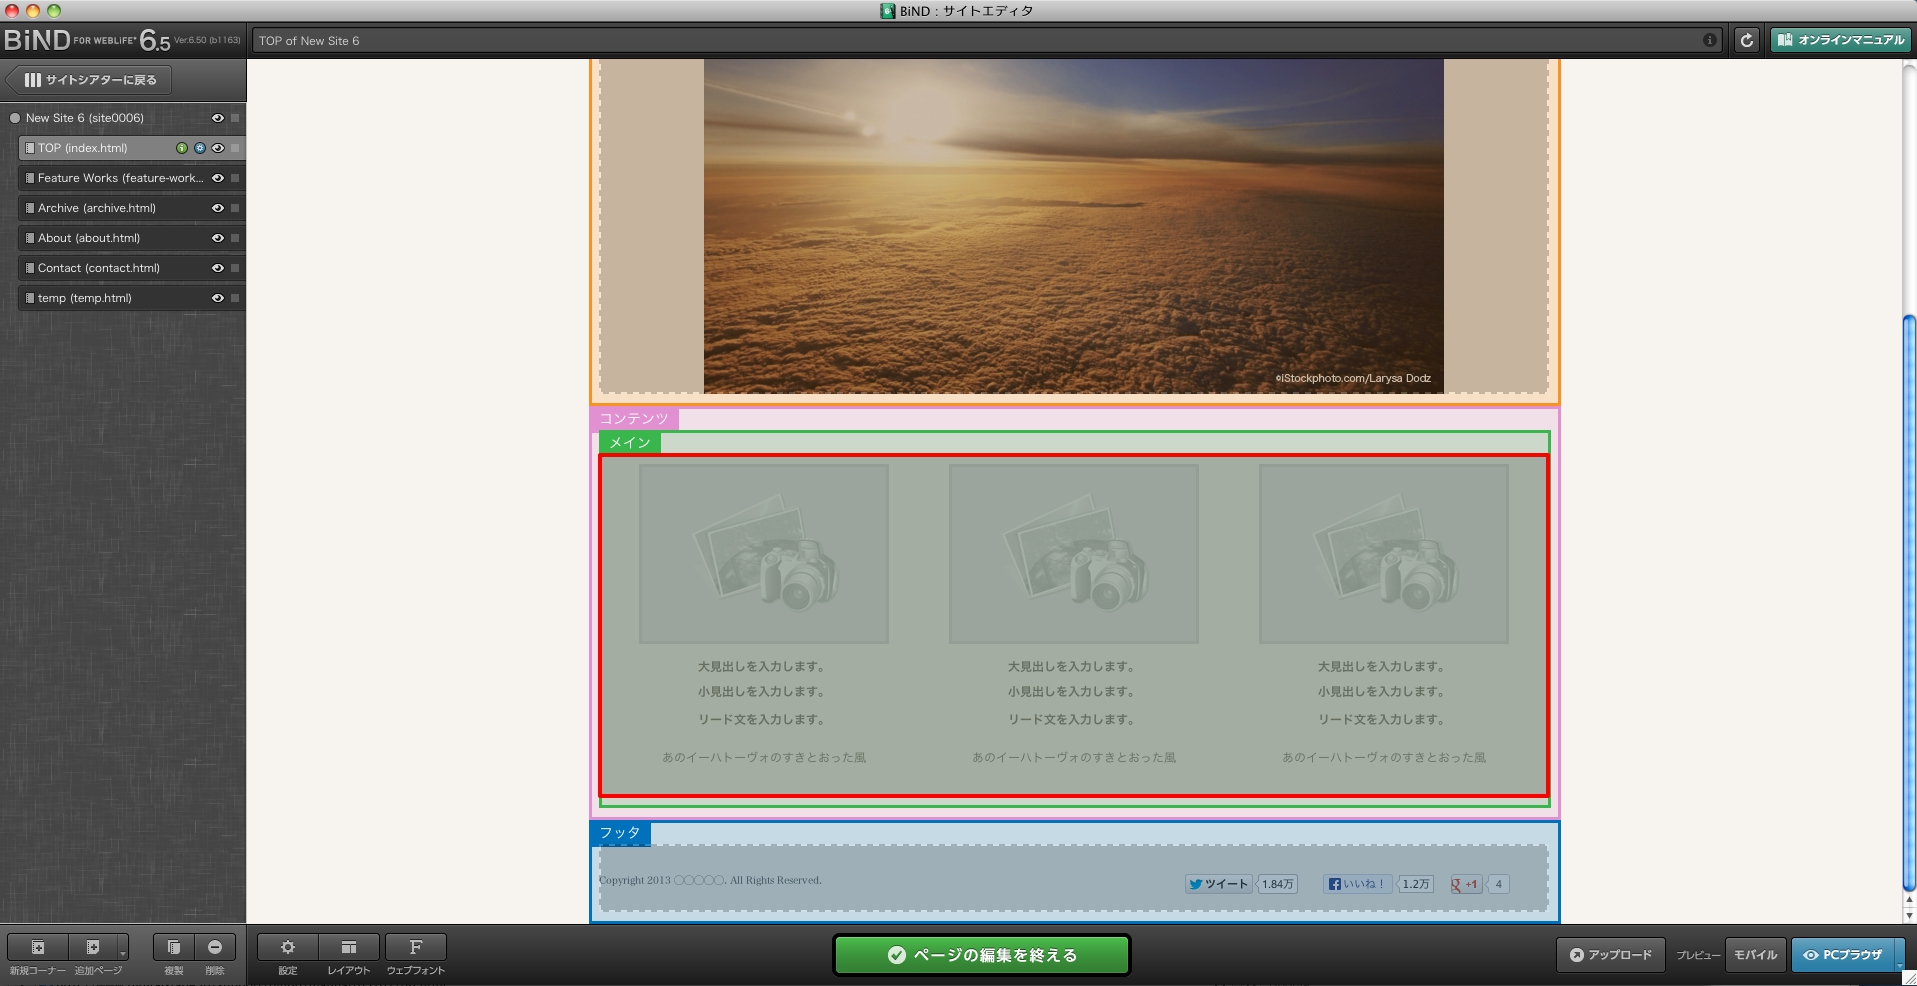Select Feature Works page in tree

pyautogui.click(x=133, y=178)
